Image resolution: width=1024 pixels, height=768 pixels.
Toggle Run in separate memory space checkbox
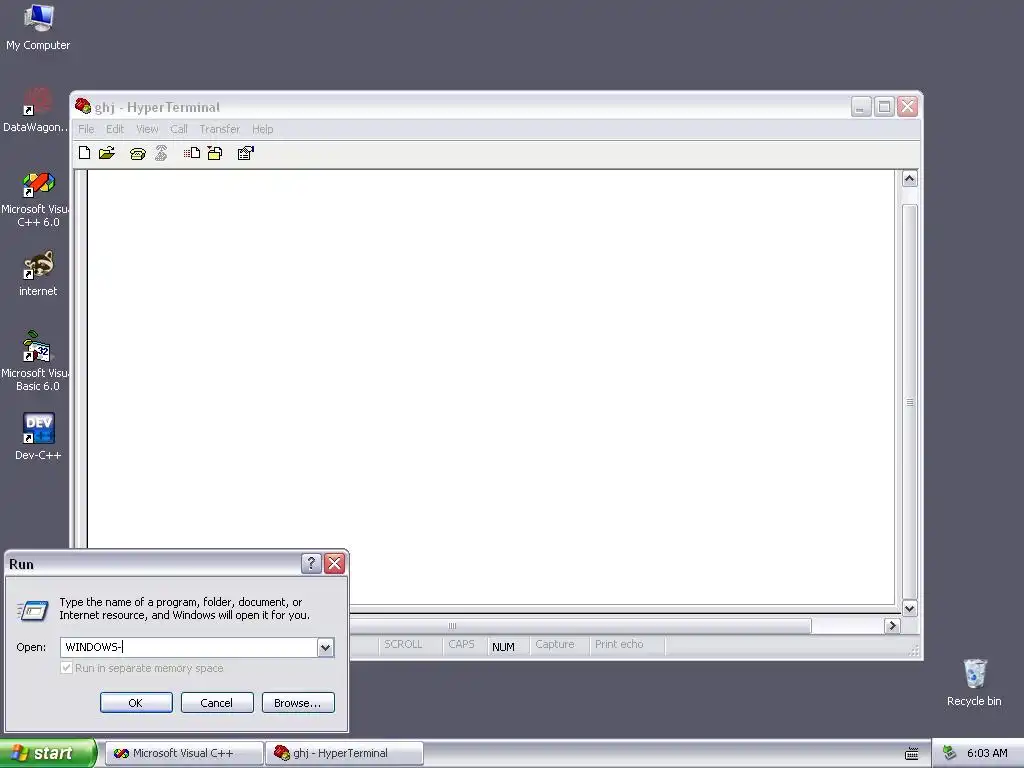[66, 667]
